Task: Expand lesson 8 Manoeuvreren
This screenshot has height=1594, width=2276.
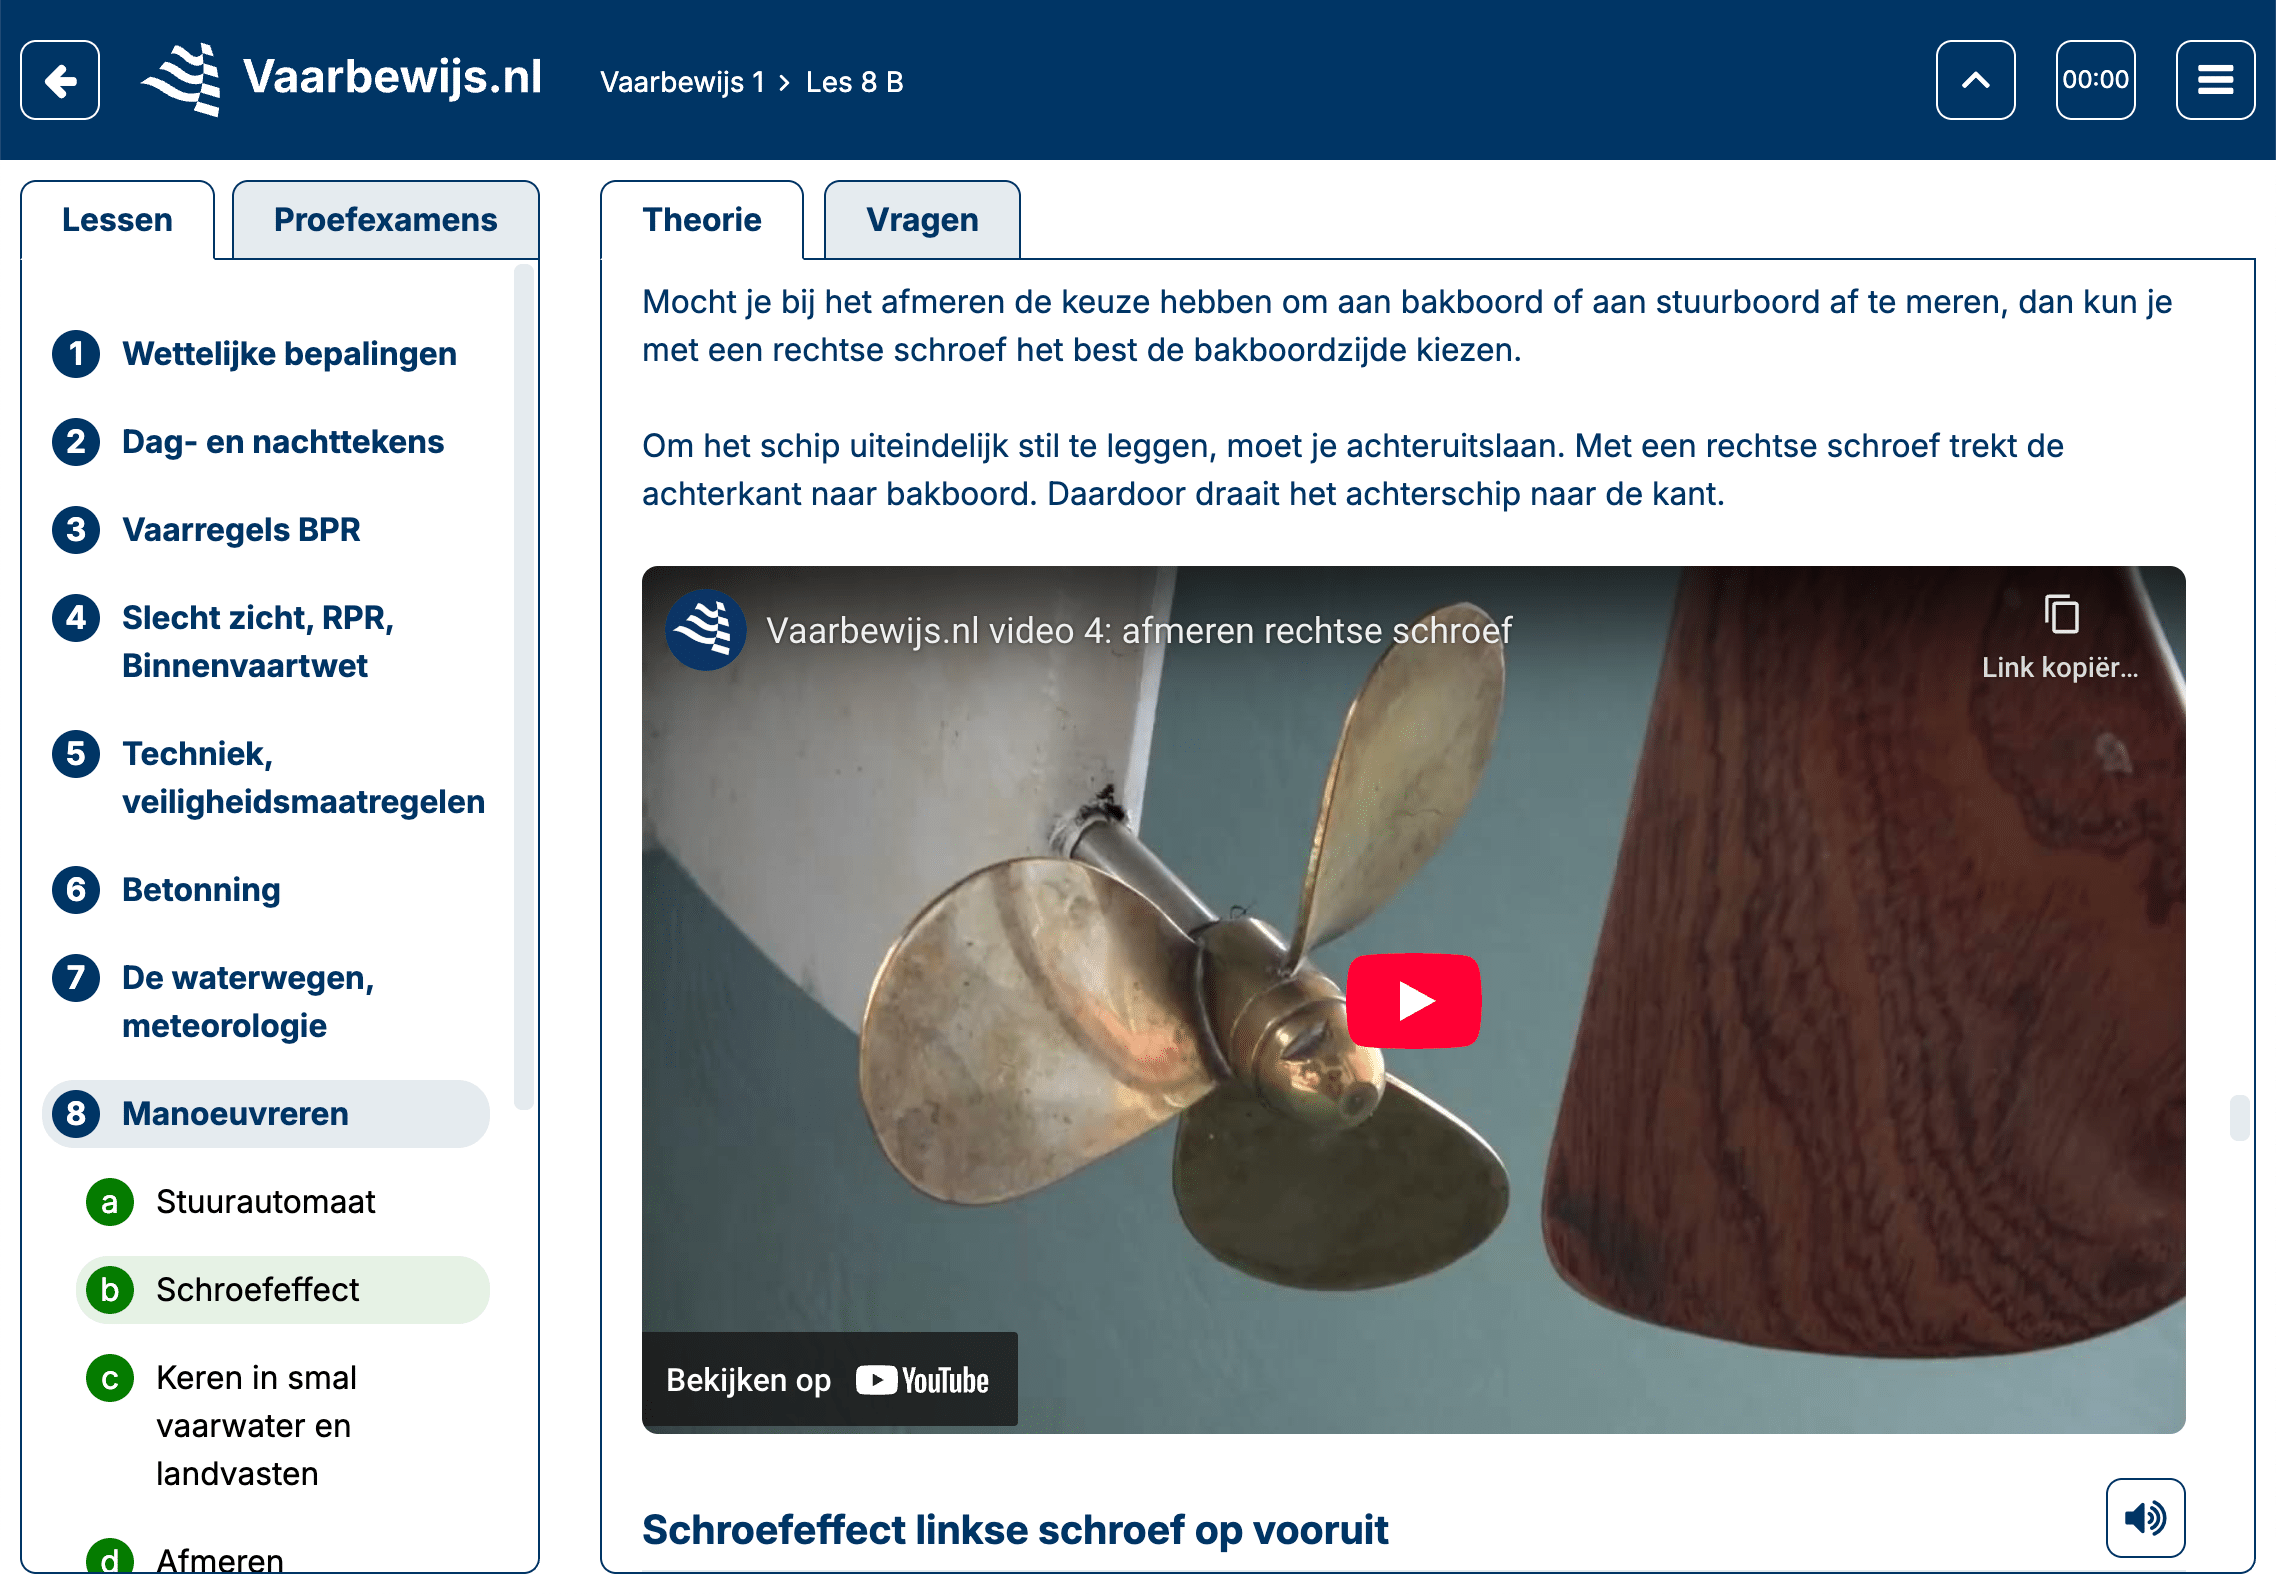Action: pyautogui.click(x=265, y=1114)
